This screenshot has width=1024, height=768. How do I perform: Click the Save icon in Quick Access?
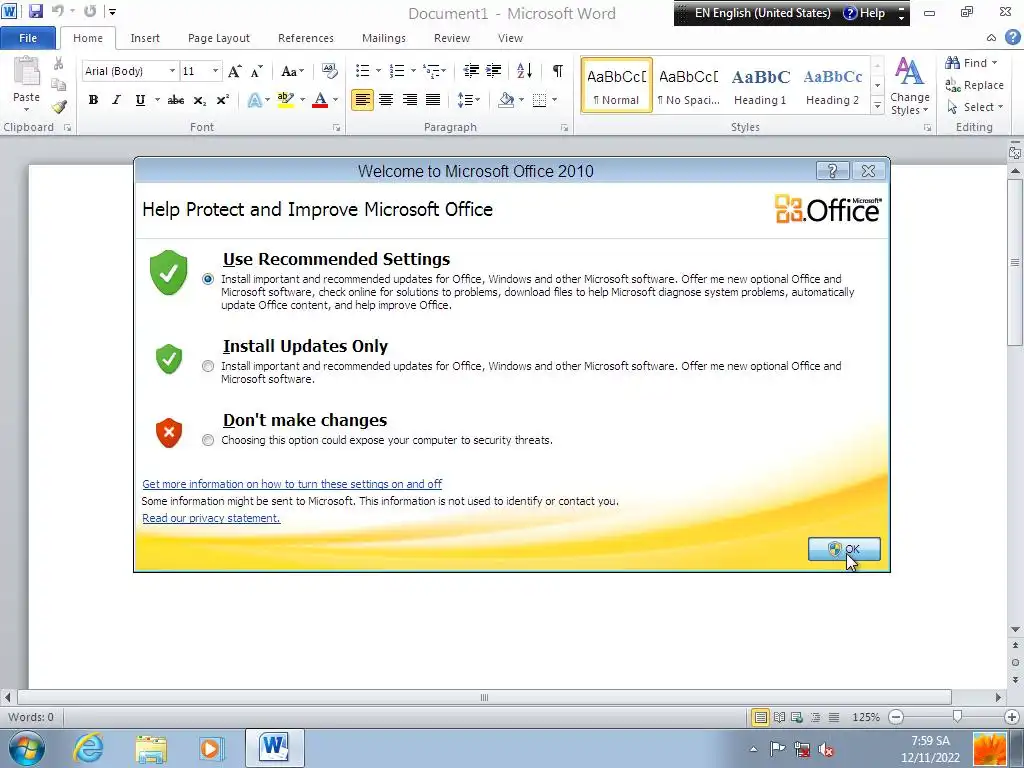(x=35, y=11)
